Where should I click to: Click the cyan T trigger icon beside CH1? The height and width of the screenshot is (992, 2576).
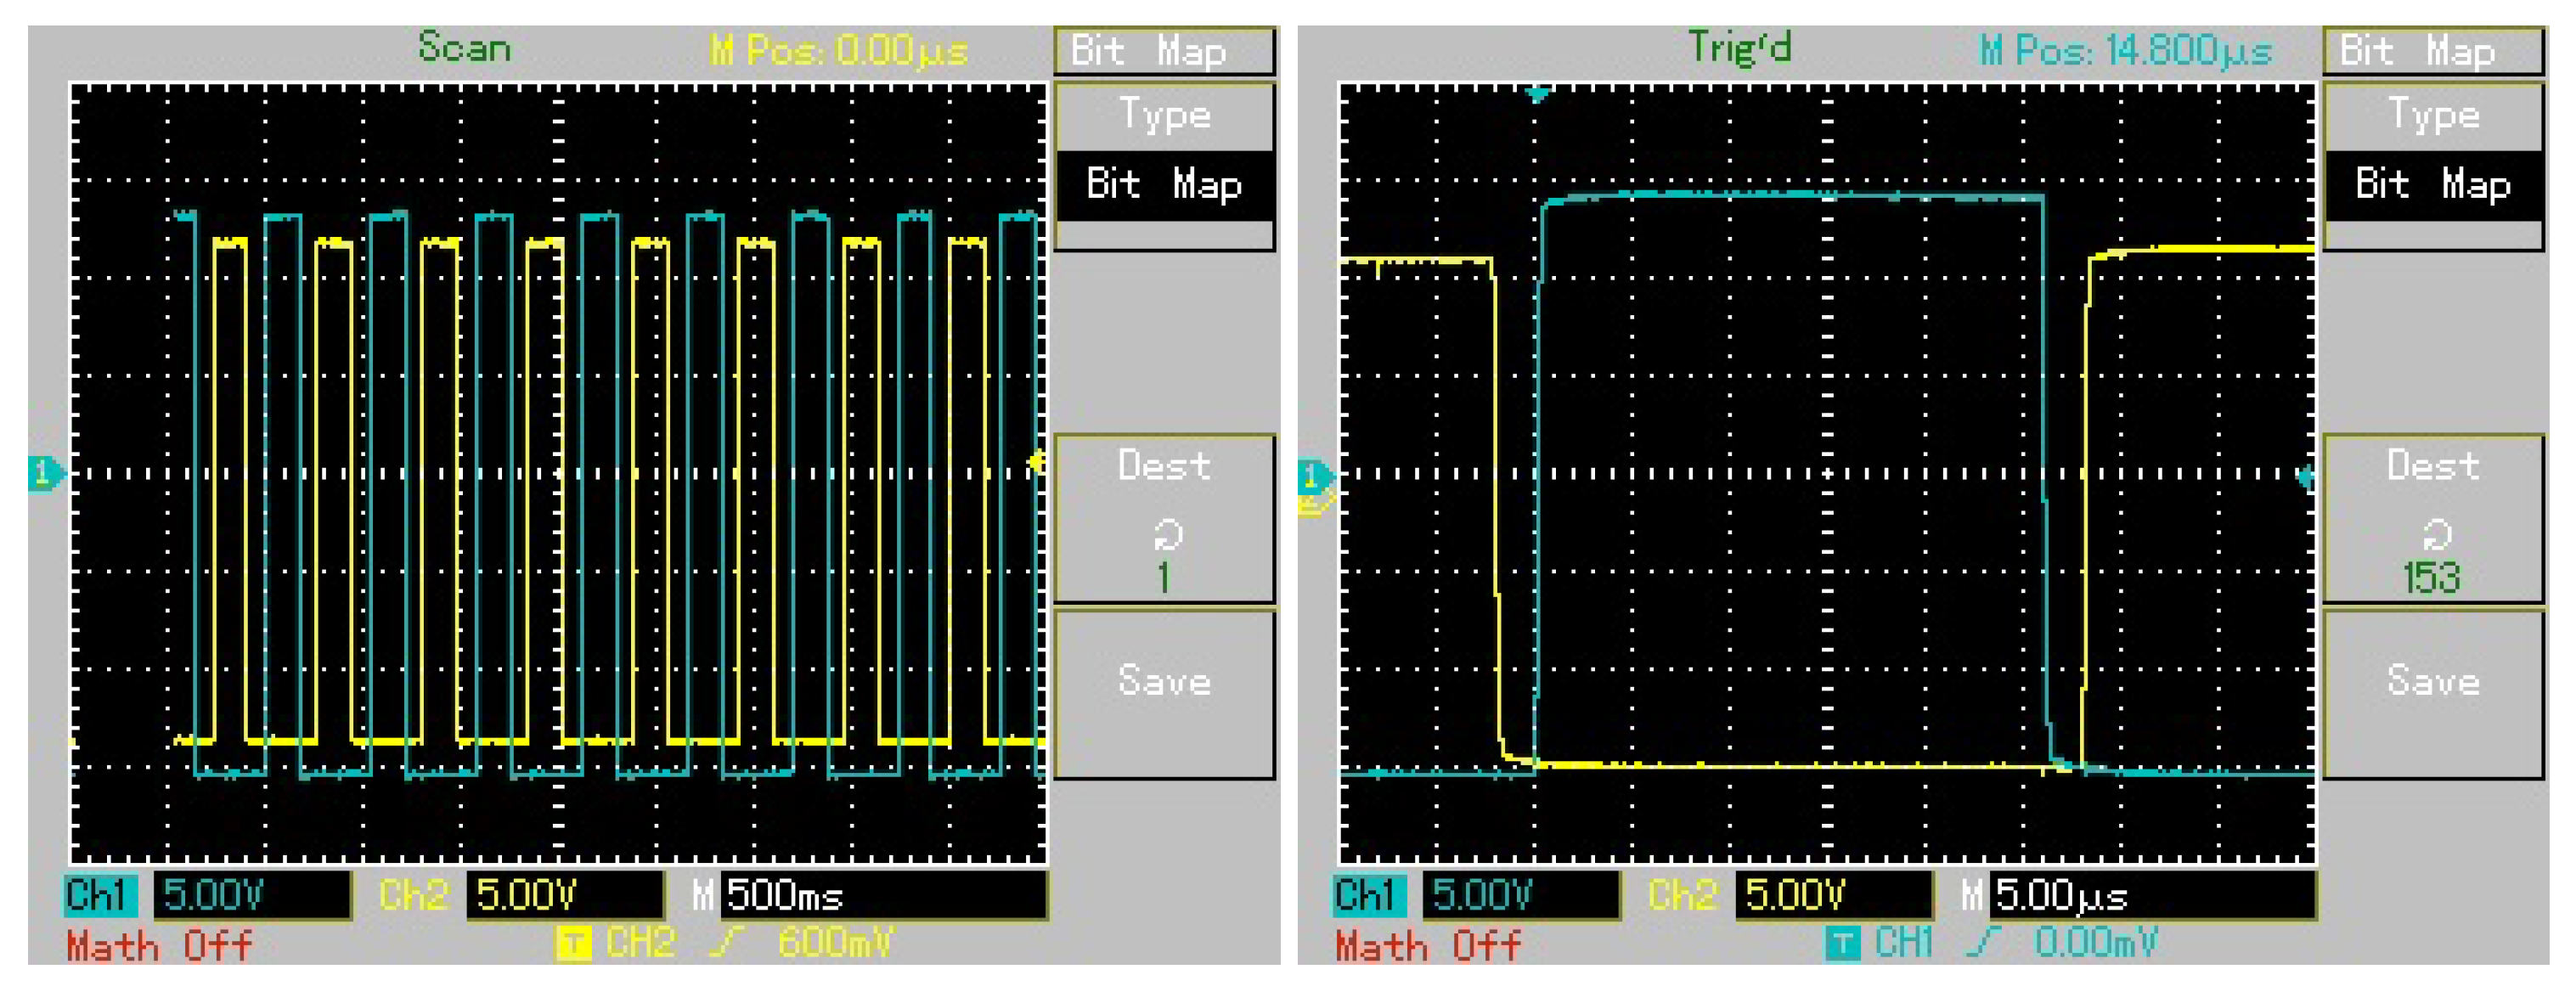pyautogui.click(x=1842, y=943)
